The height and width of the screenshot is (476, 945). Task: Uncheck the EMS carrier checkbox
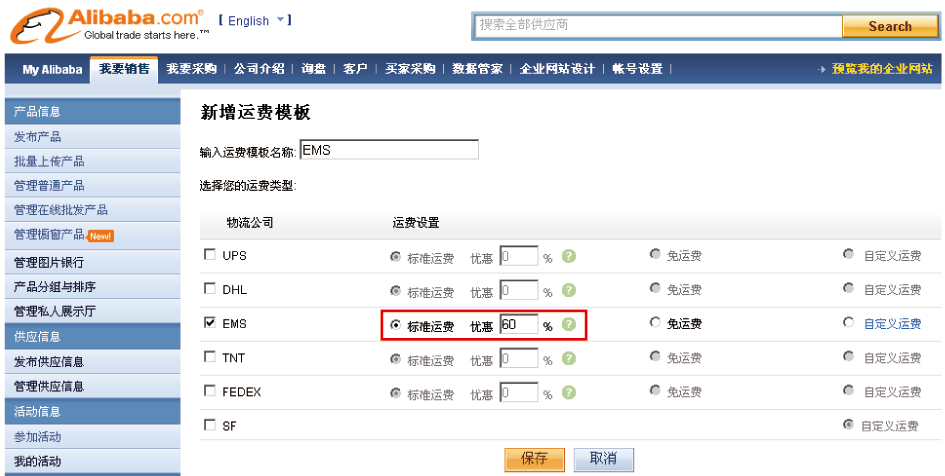(210, 323)
